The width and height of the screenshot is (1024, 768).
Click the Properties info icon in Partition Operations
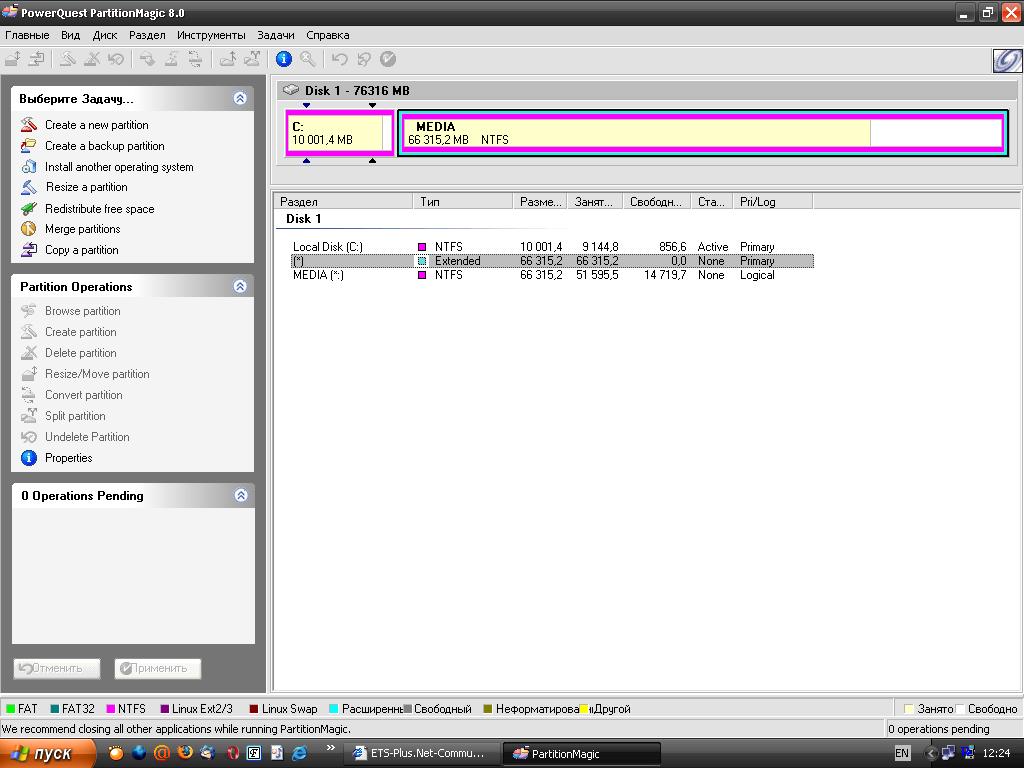(28, 458)
